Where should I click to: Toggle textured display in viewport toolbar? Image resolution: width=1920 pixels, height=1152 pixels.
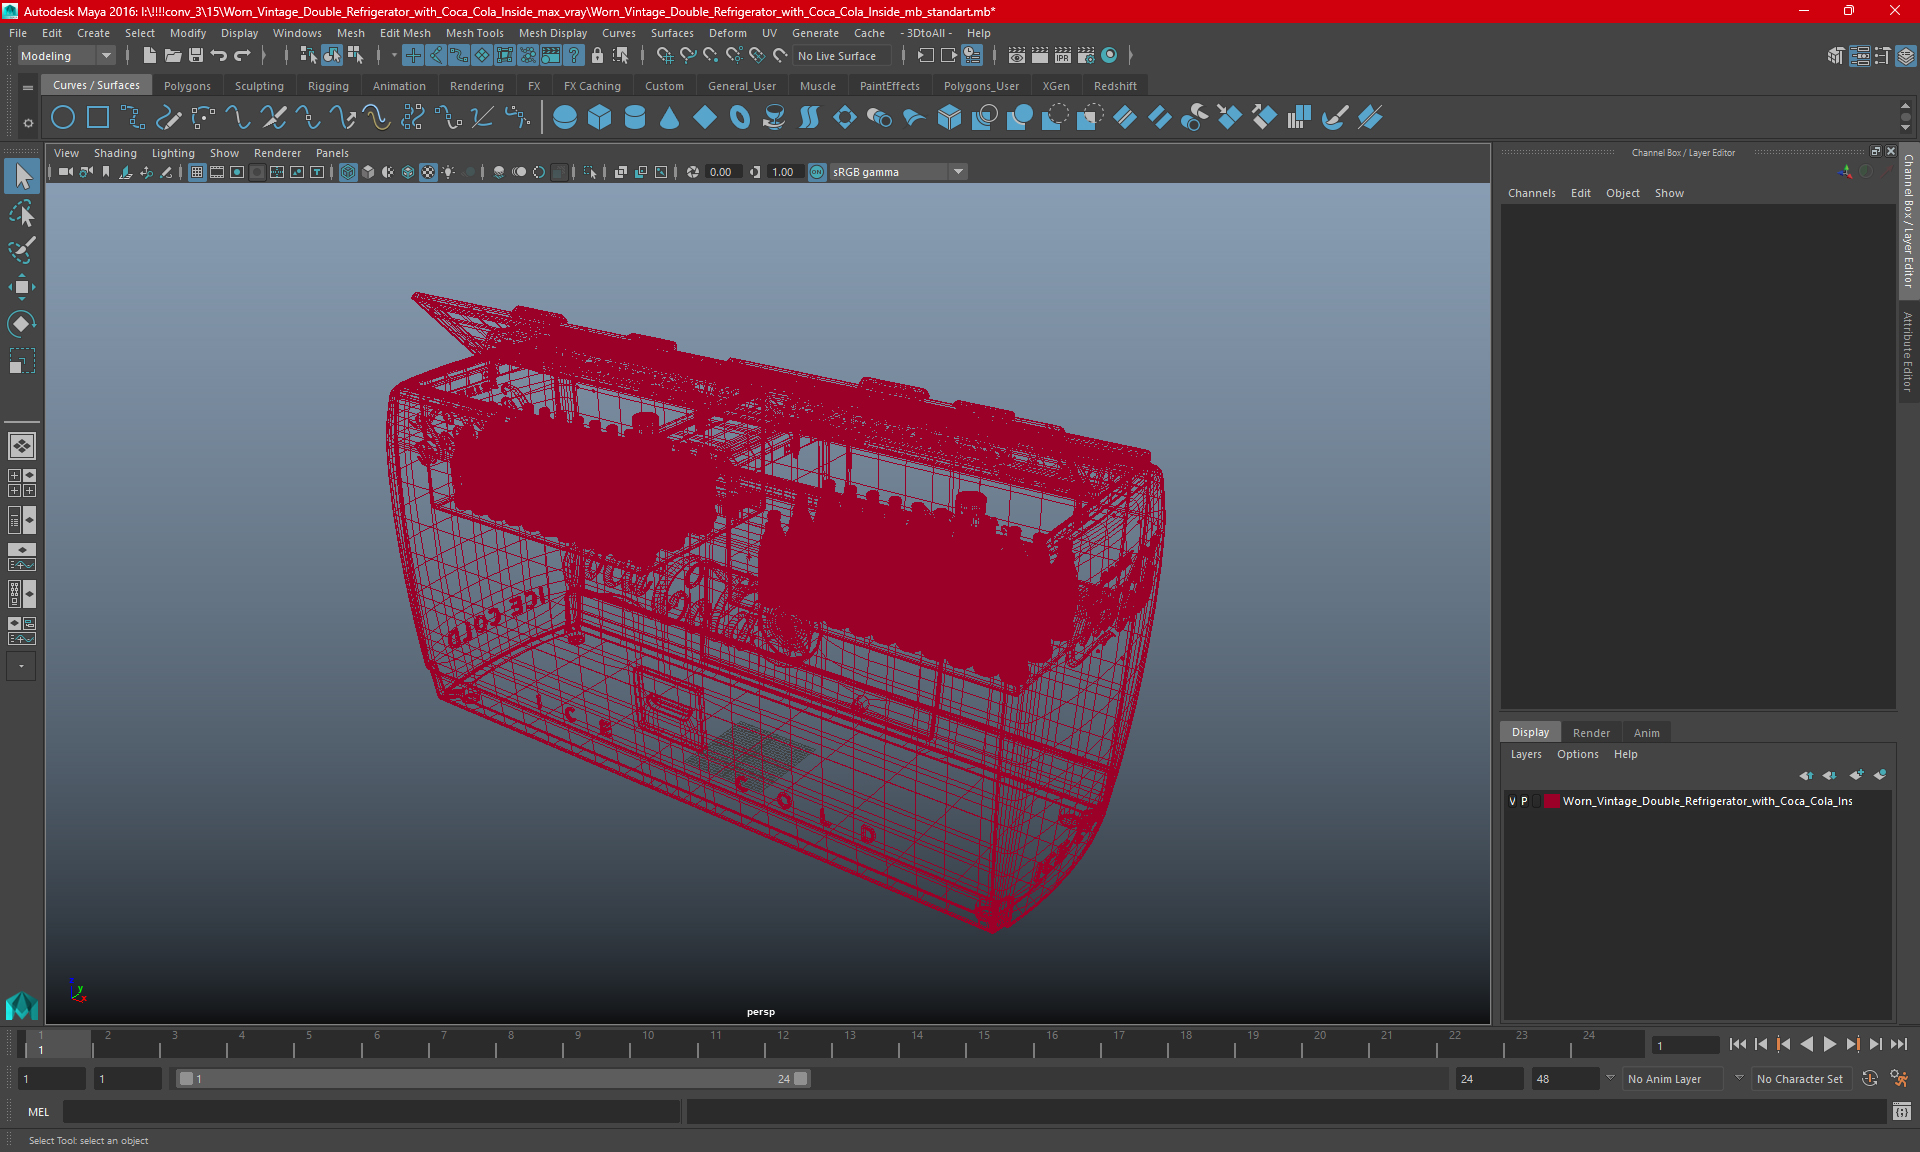[x=428, y=172]
